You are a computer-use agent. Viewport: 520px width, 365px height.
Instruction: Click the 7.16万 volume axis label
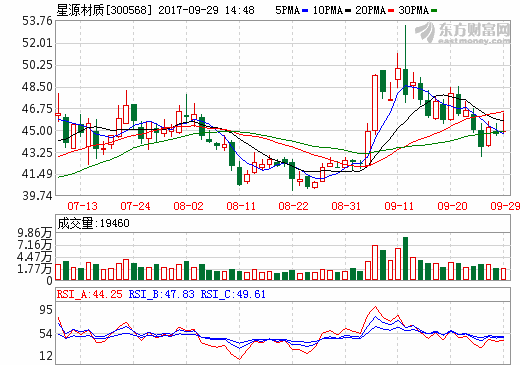click(35, 245)
